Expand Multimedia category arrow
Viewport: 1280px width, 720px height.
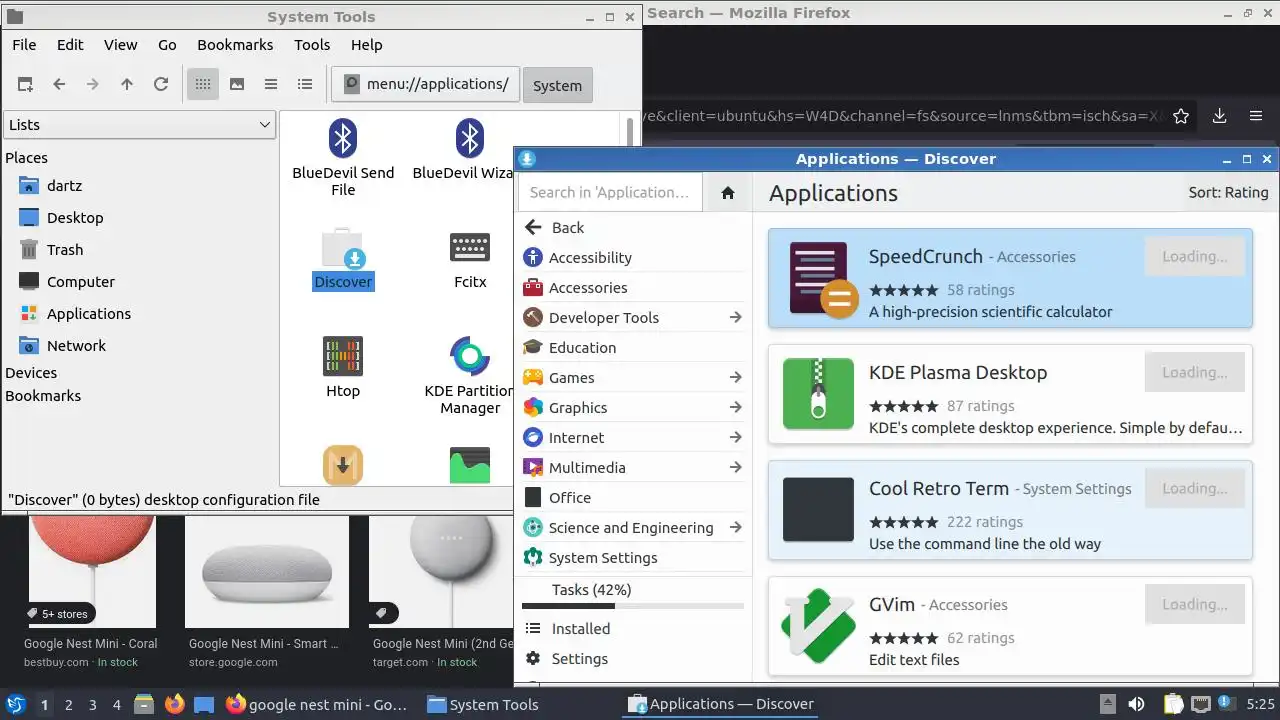point(735,468)
